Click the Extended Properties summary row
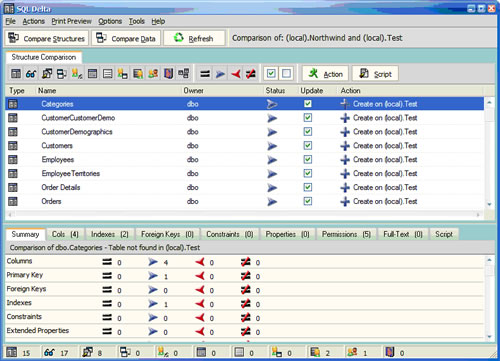 (245, 331)
